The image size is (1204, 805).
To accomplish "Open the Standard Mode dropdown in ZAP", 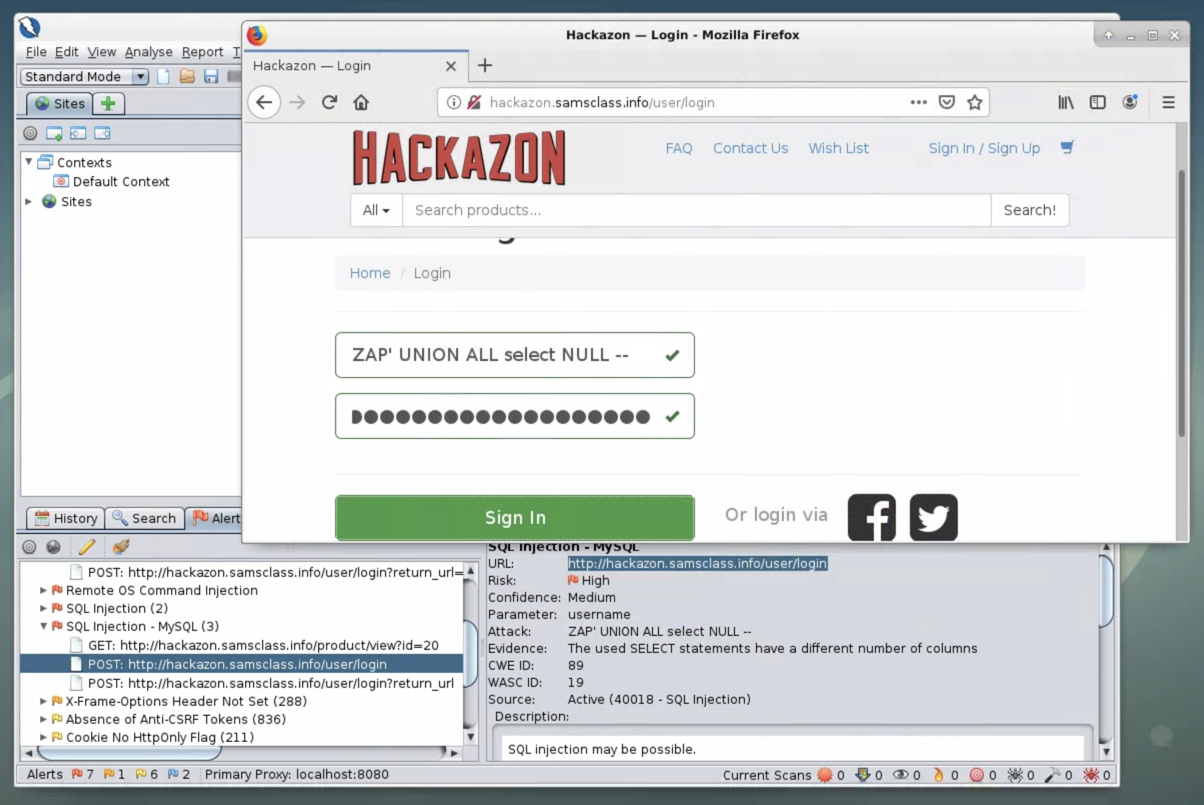I will [x=85, y=76].
